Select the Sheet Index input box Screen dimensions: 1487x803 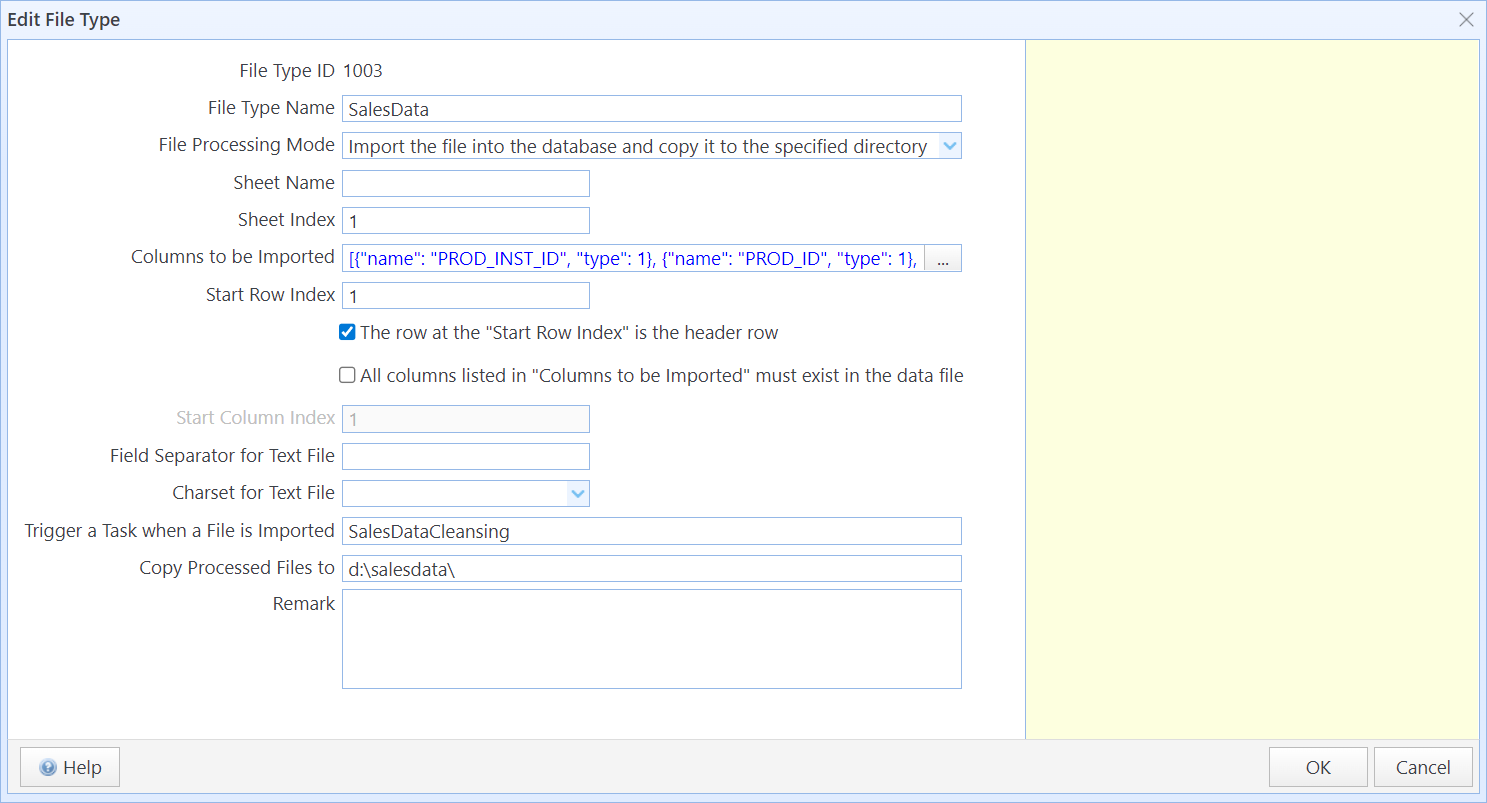click(x=465, y=221)
